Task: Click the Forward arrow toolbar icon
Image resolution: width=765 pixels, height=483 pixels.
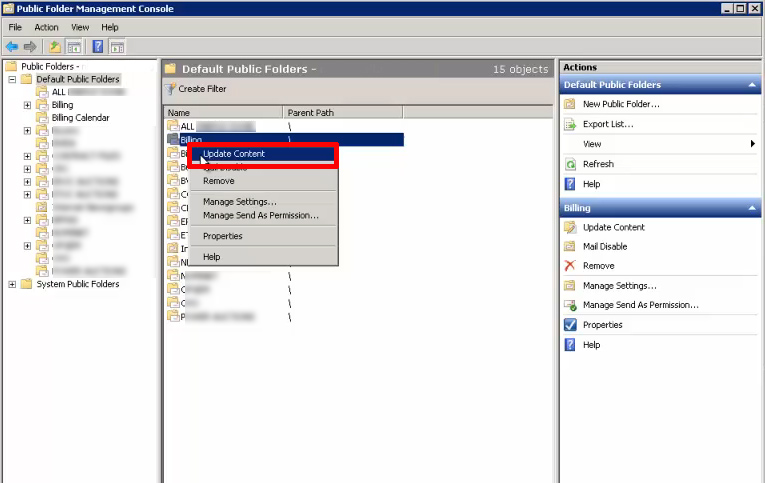Action: 30,47
